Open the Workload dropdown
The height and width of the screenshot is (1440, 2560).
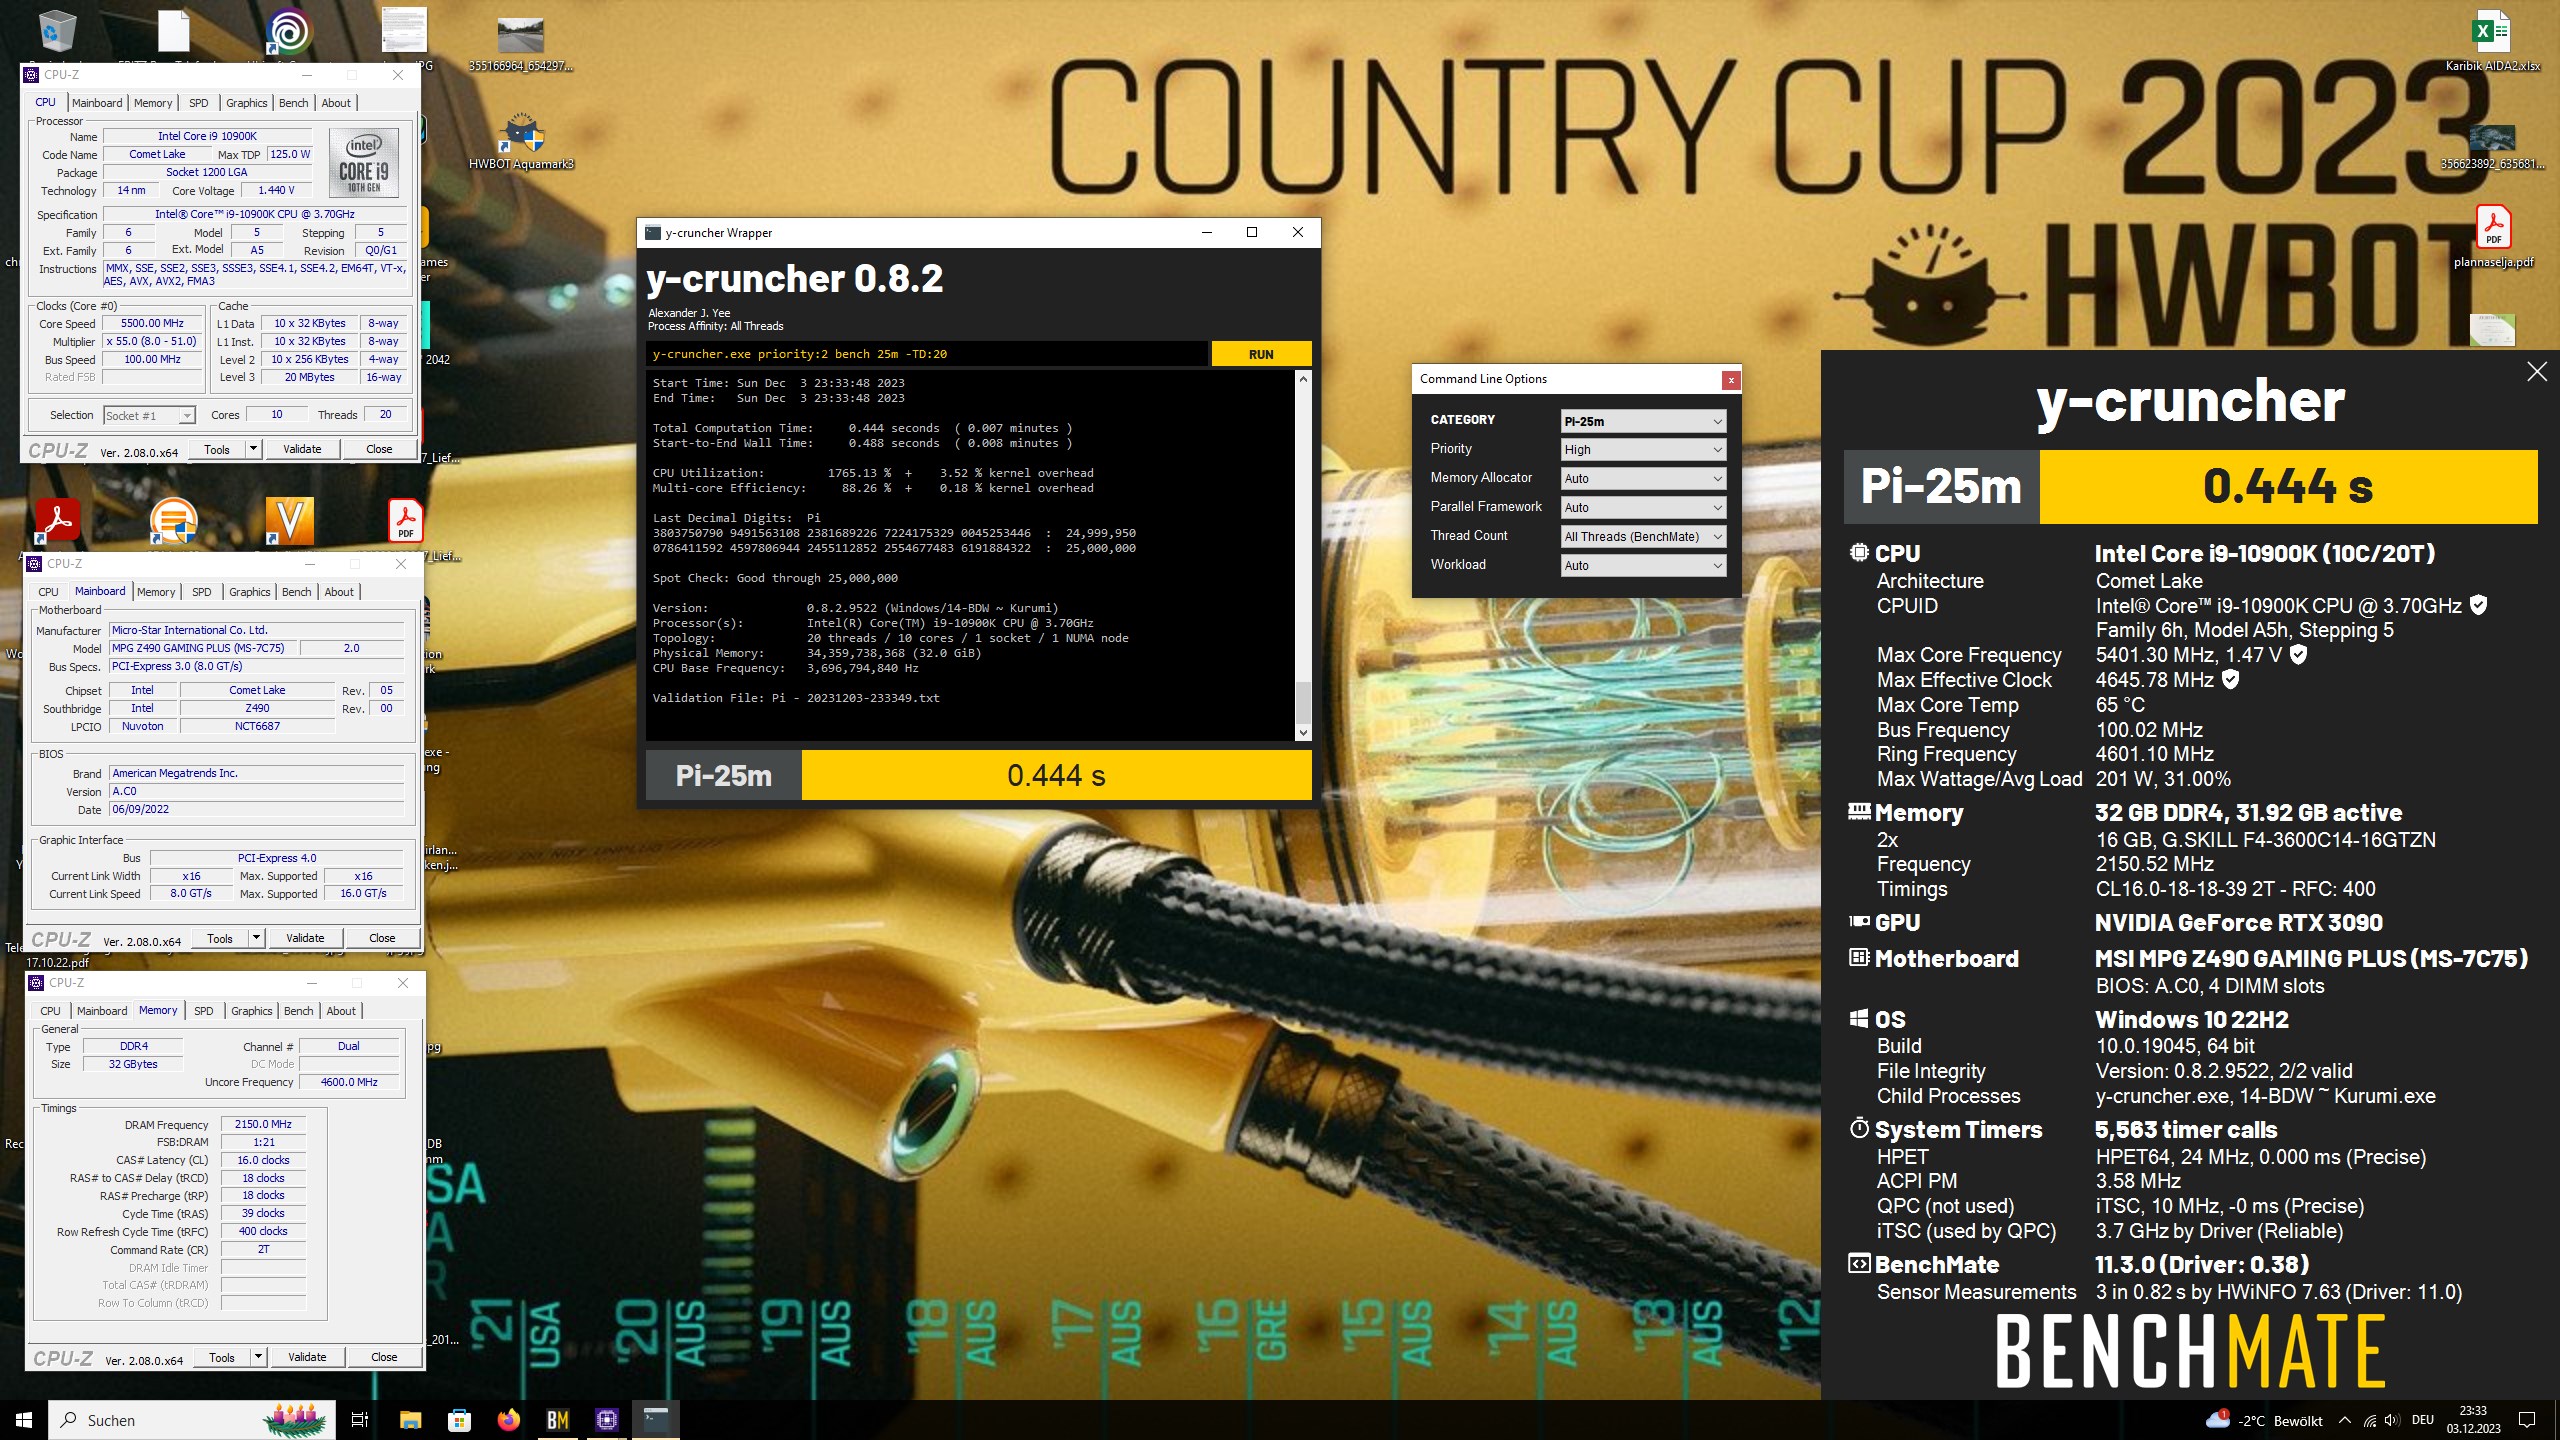coord(1643,566)
